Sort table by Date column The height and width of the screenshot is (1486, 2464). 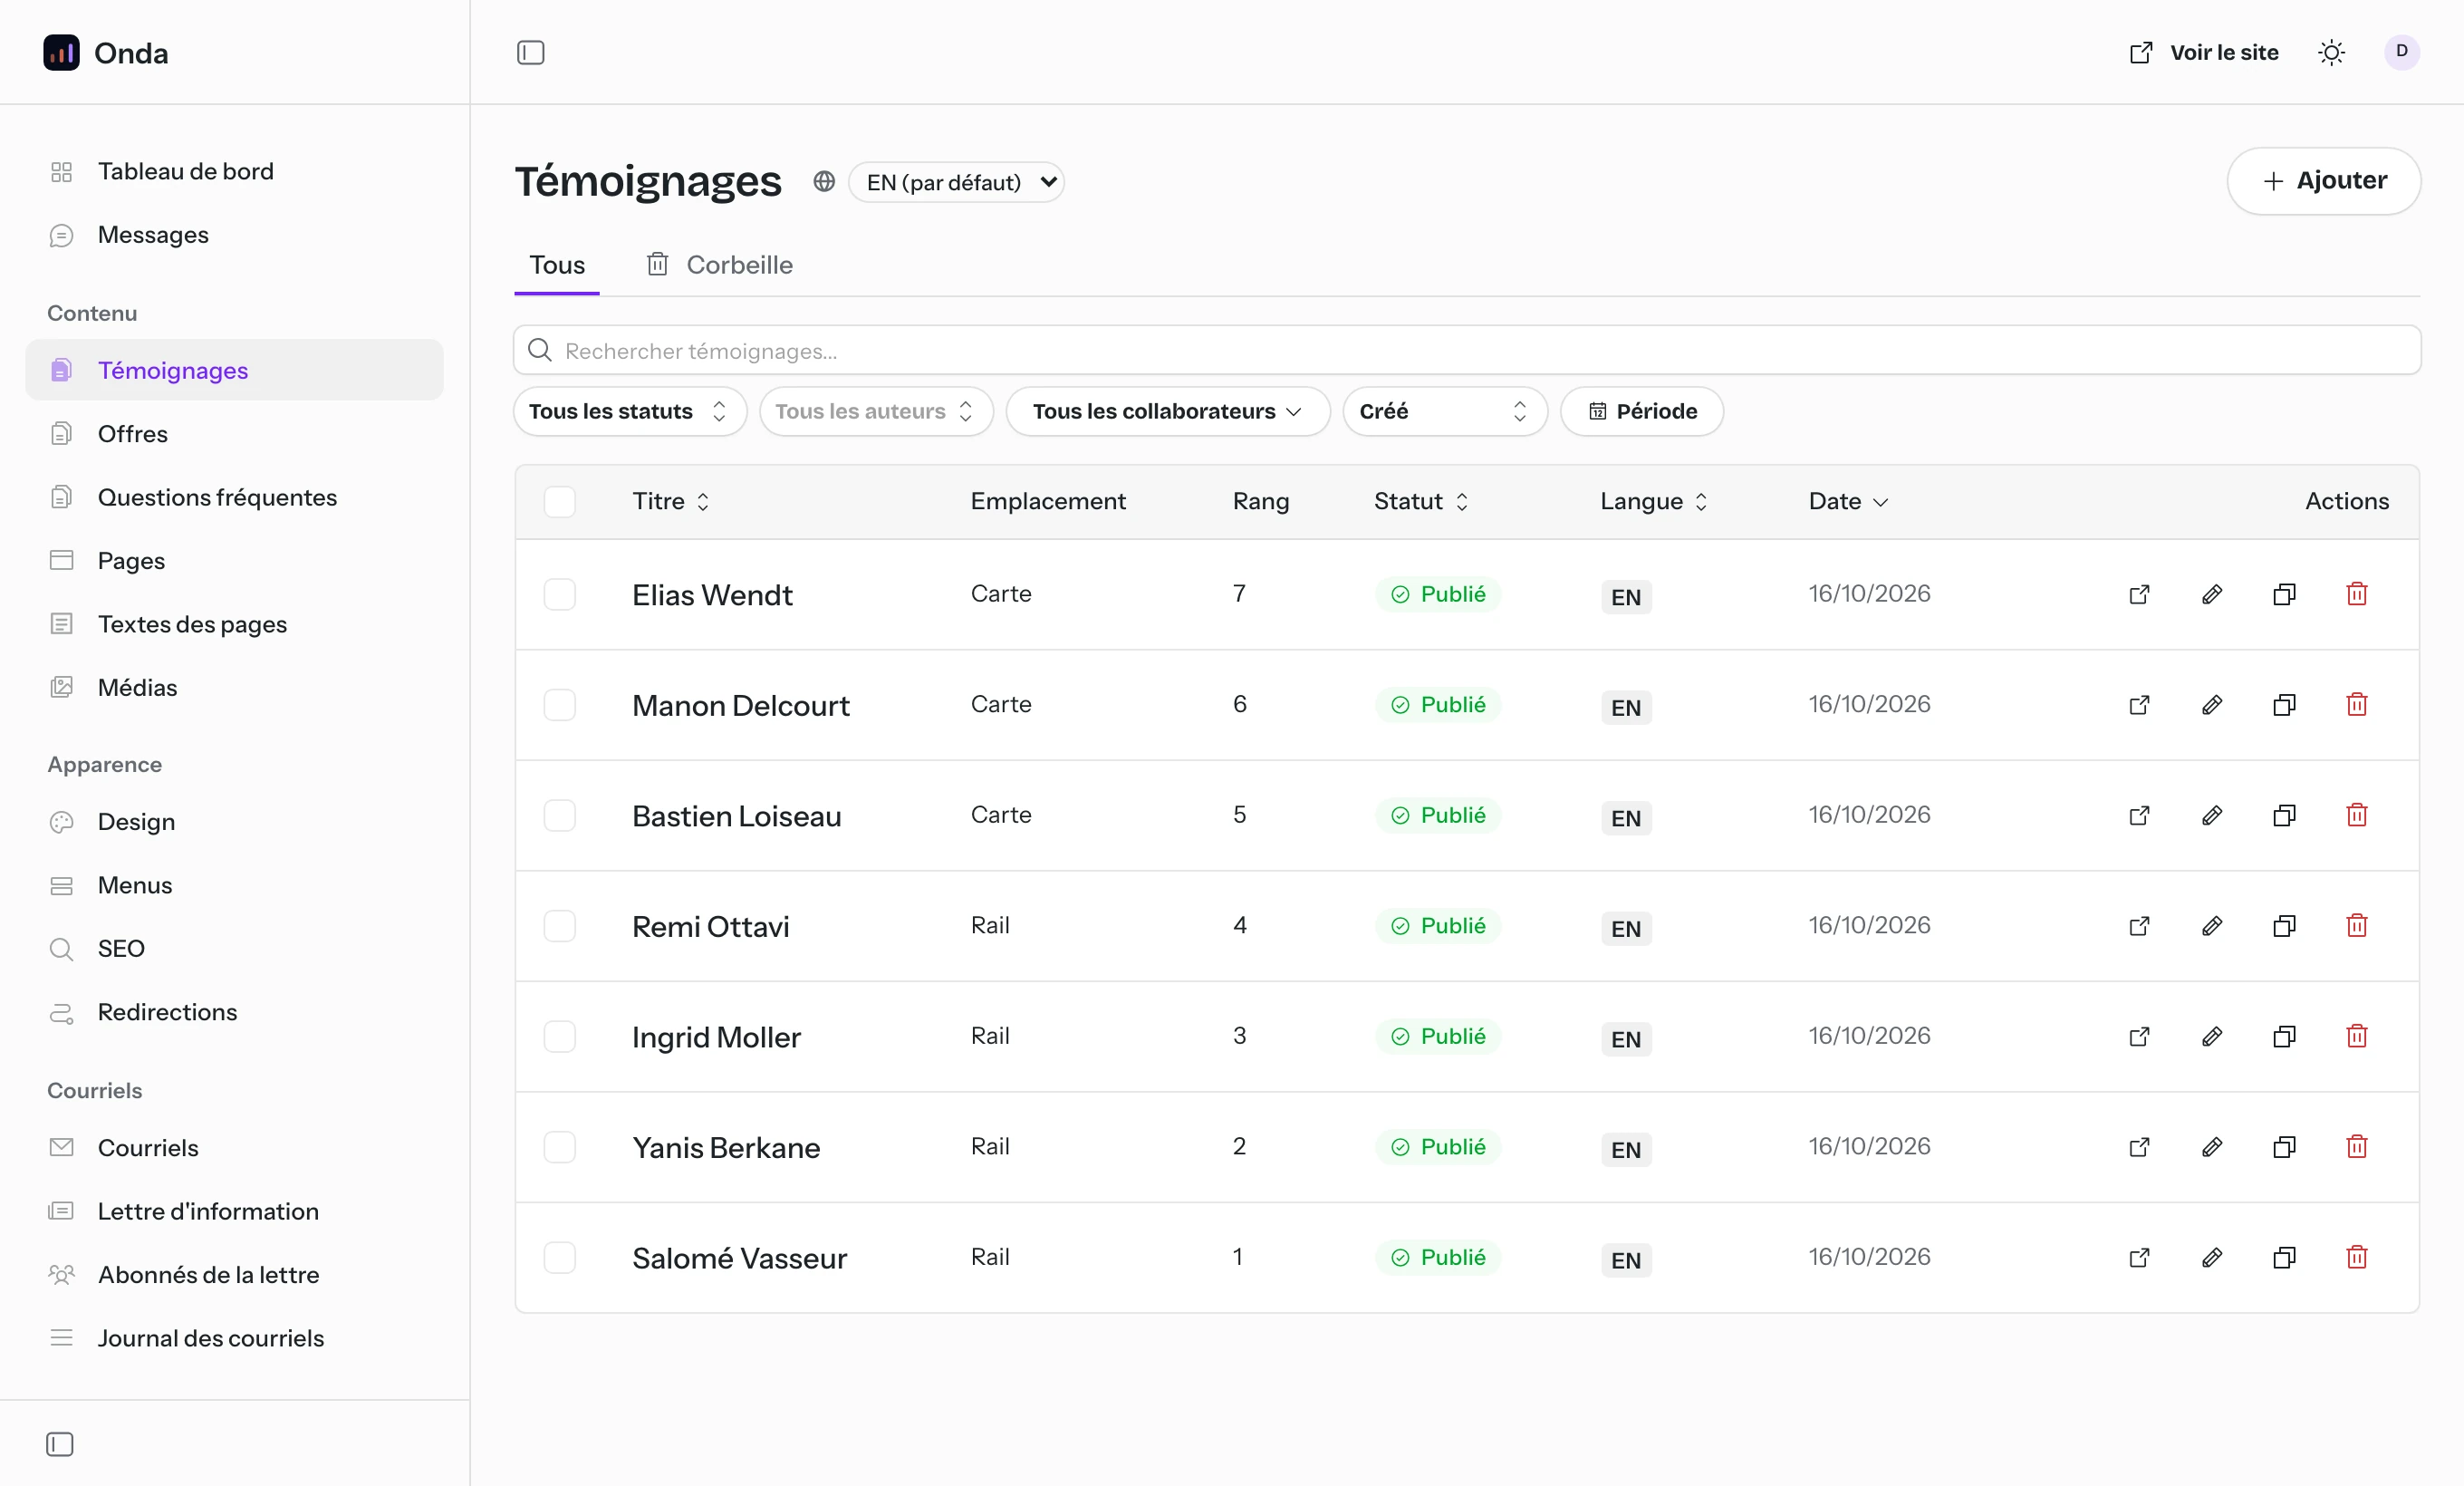(1848, 501)
